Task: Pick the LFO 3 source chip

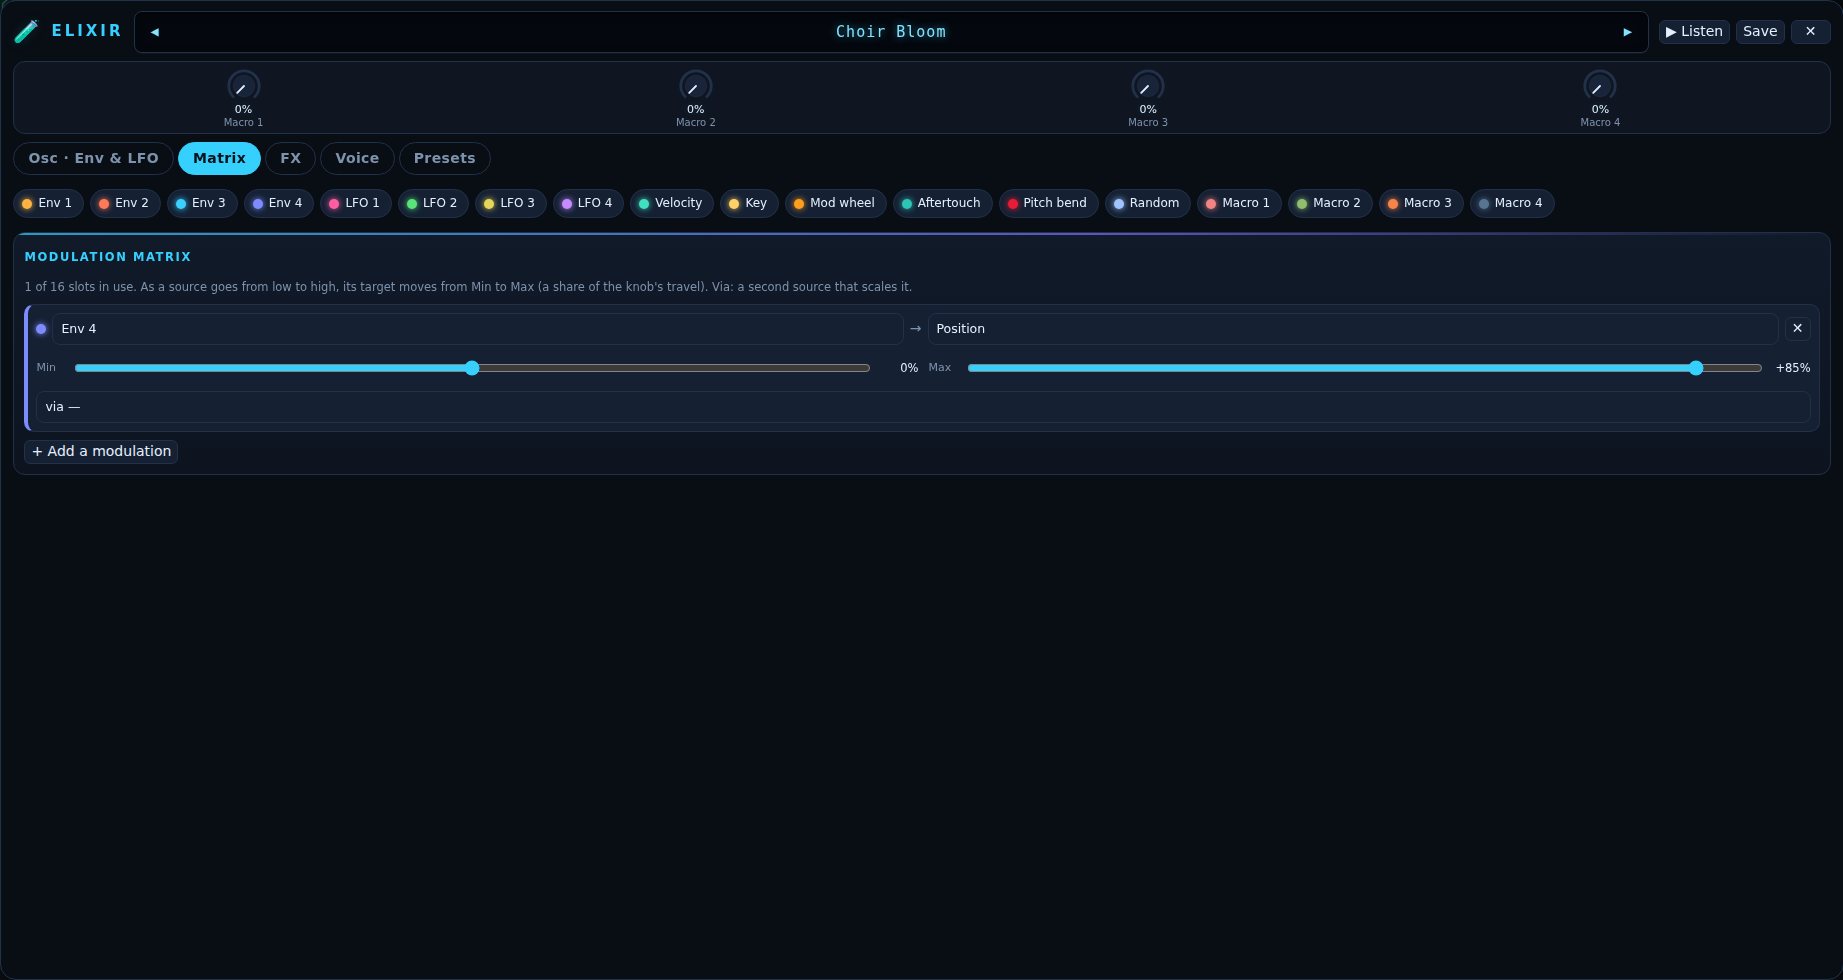Action: pos(511,203)
